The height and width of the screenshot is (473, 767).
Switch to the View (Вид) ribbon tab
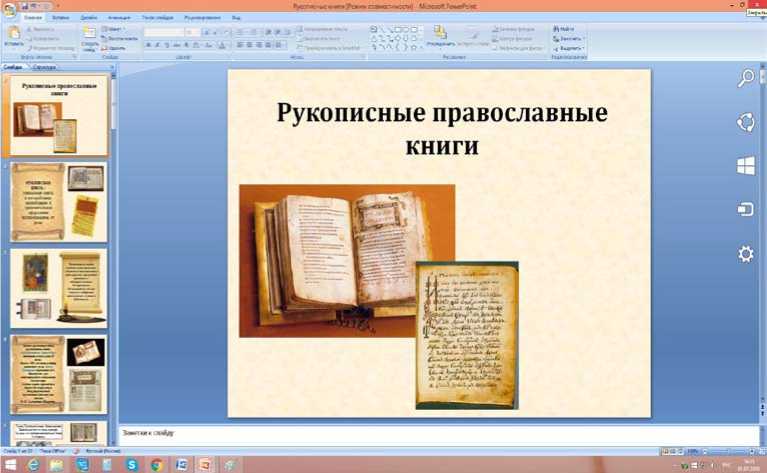coord(236,18)
